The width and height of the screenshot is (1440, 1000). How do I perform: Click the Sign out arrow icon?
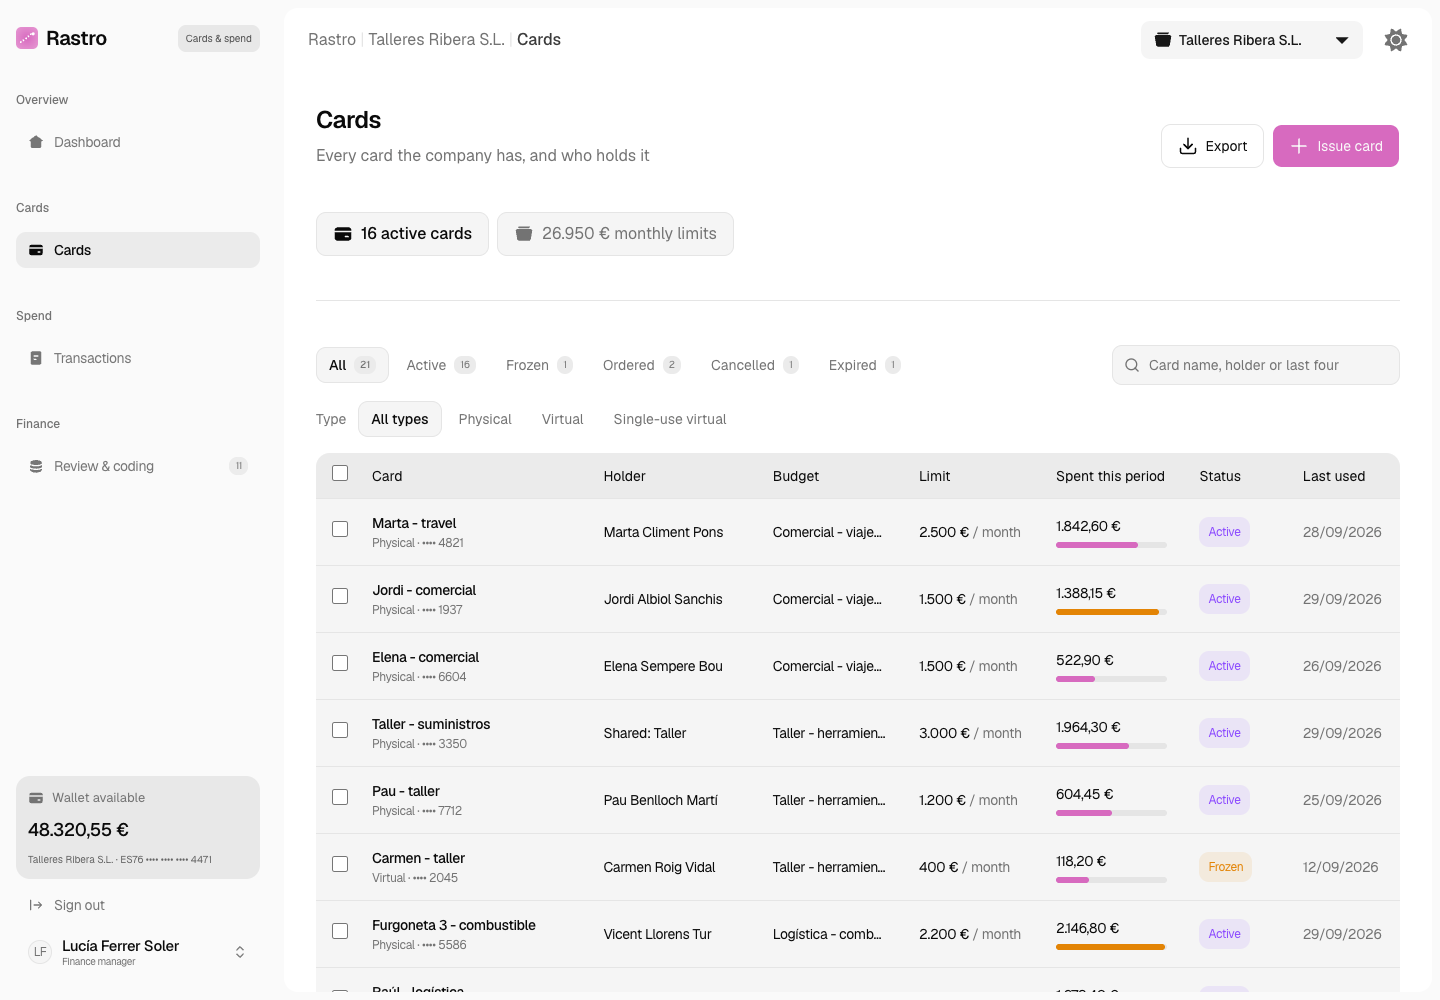[36, 905]
